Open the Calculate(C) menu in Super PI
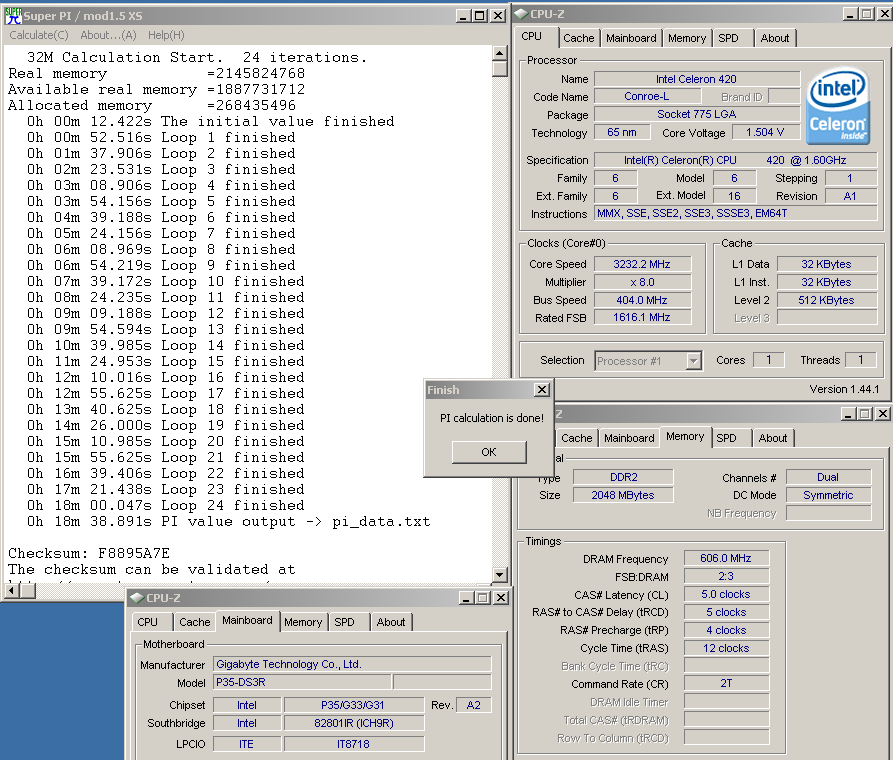The width and height of the screenshot is (893, 760). click(x=39, y=35)
